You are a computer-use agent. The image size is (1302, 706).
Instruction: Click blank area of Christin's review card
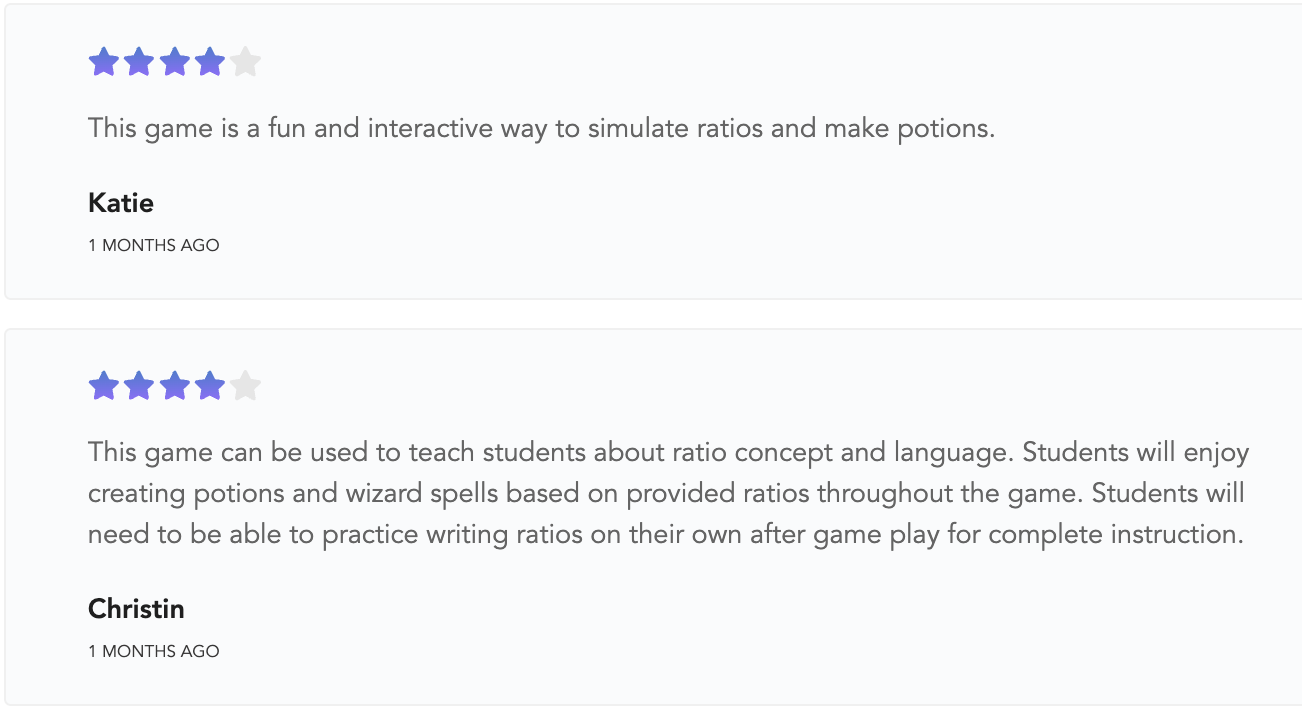(800, 620)
